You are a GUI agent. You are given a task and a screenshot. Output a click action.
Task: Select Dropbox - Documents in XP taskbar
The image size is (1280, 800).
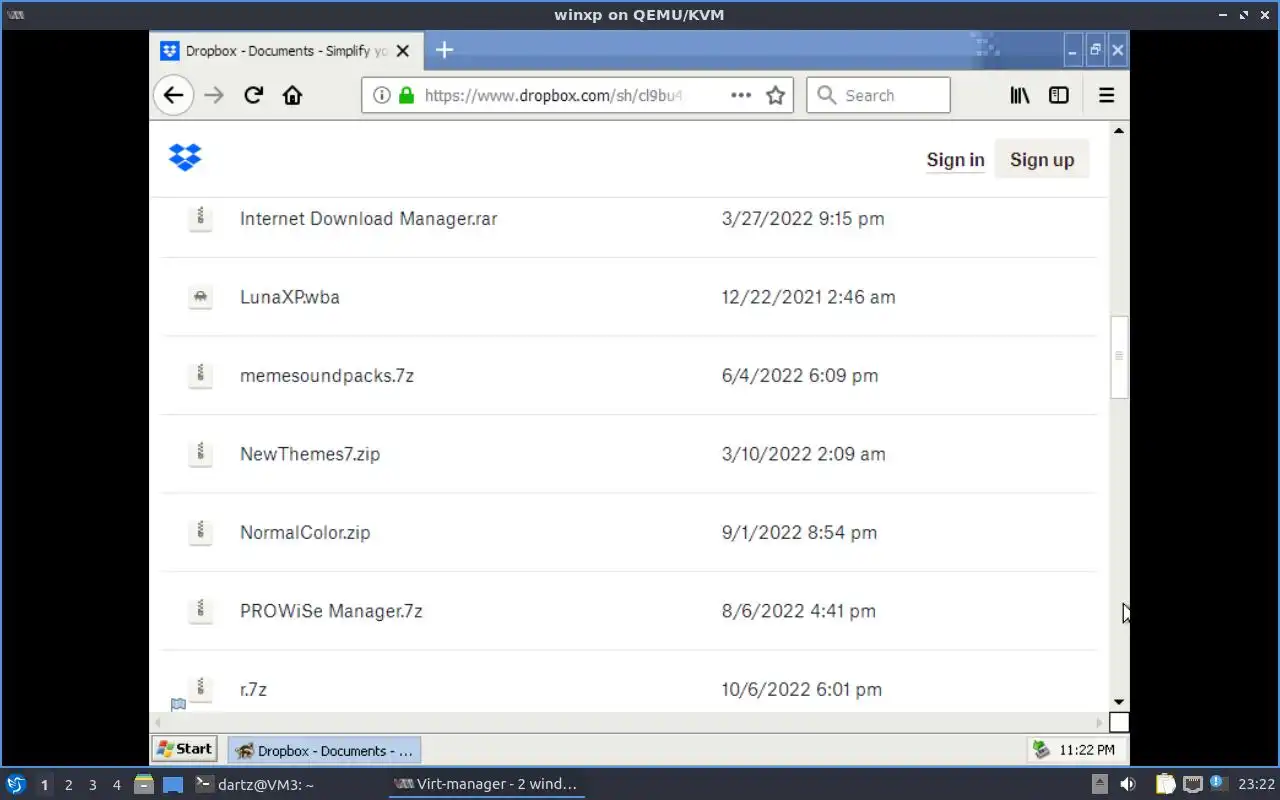coord(324,750)
